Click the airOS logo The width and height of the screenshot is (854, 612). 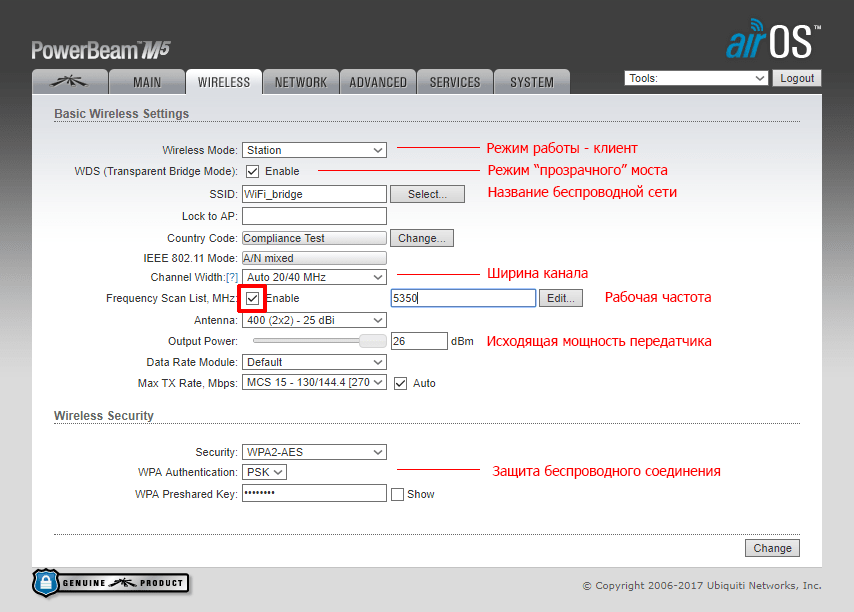click(x=772, y=40)
